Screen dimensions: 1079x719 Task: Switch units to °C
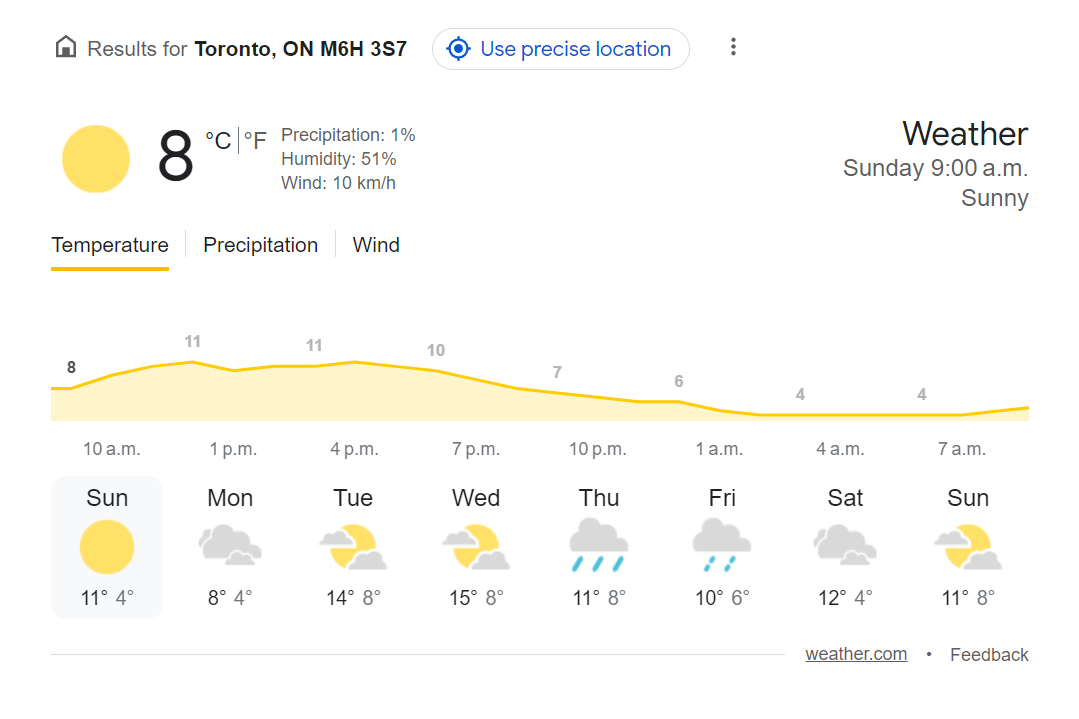pos(218,141)
